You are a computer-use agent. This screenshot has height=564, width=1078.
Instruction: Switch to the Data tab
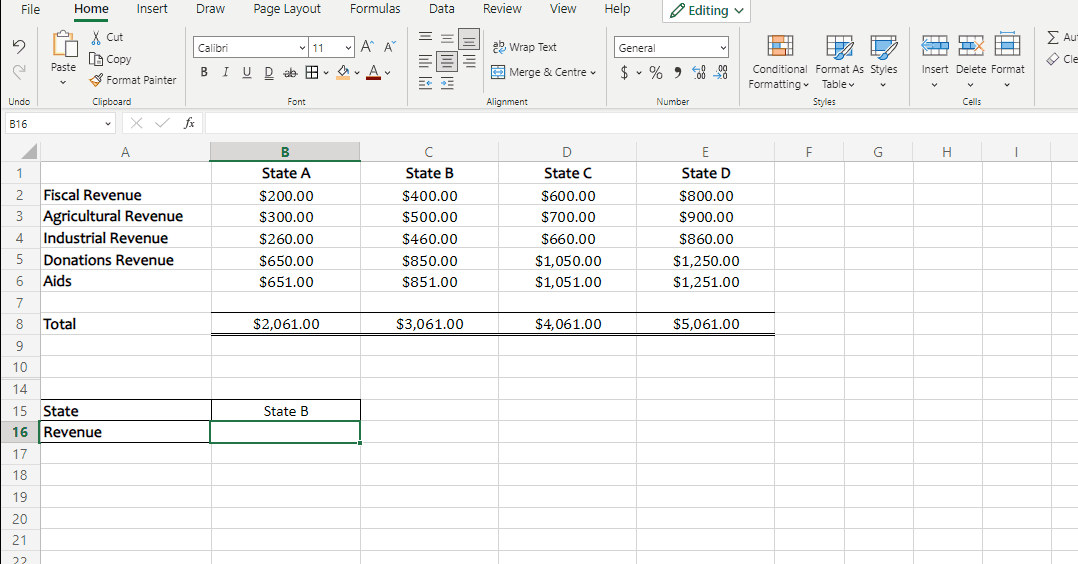pos(441,9)
